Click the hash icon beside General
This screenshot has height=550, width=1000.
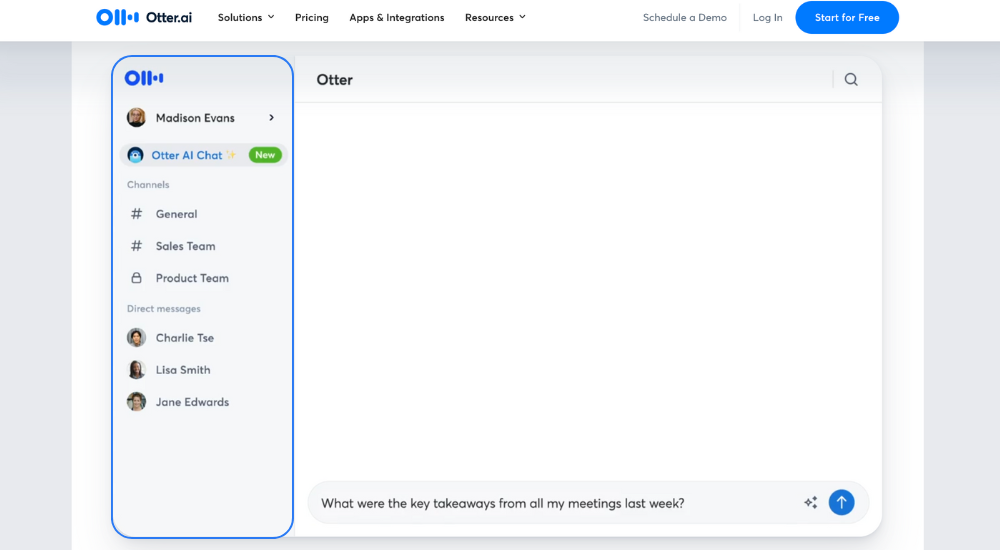pyautogui.click(x=136, y=214)
